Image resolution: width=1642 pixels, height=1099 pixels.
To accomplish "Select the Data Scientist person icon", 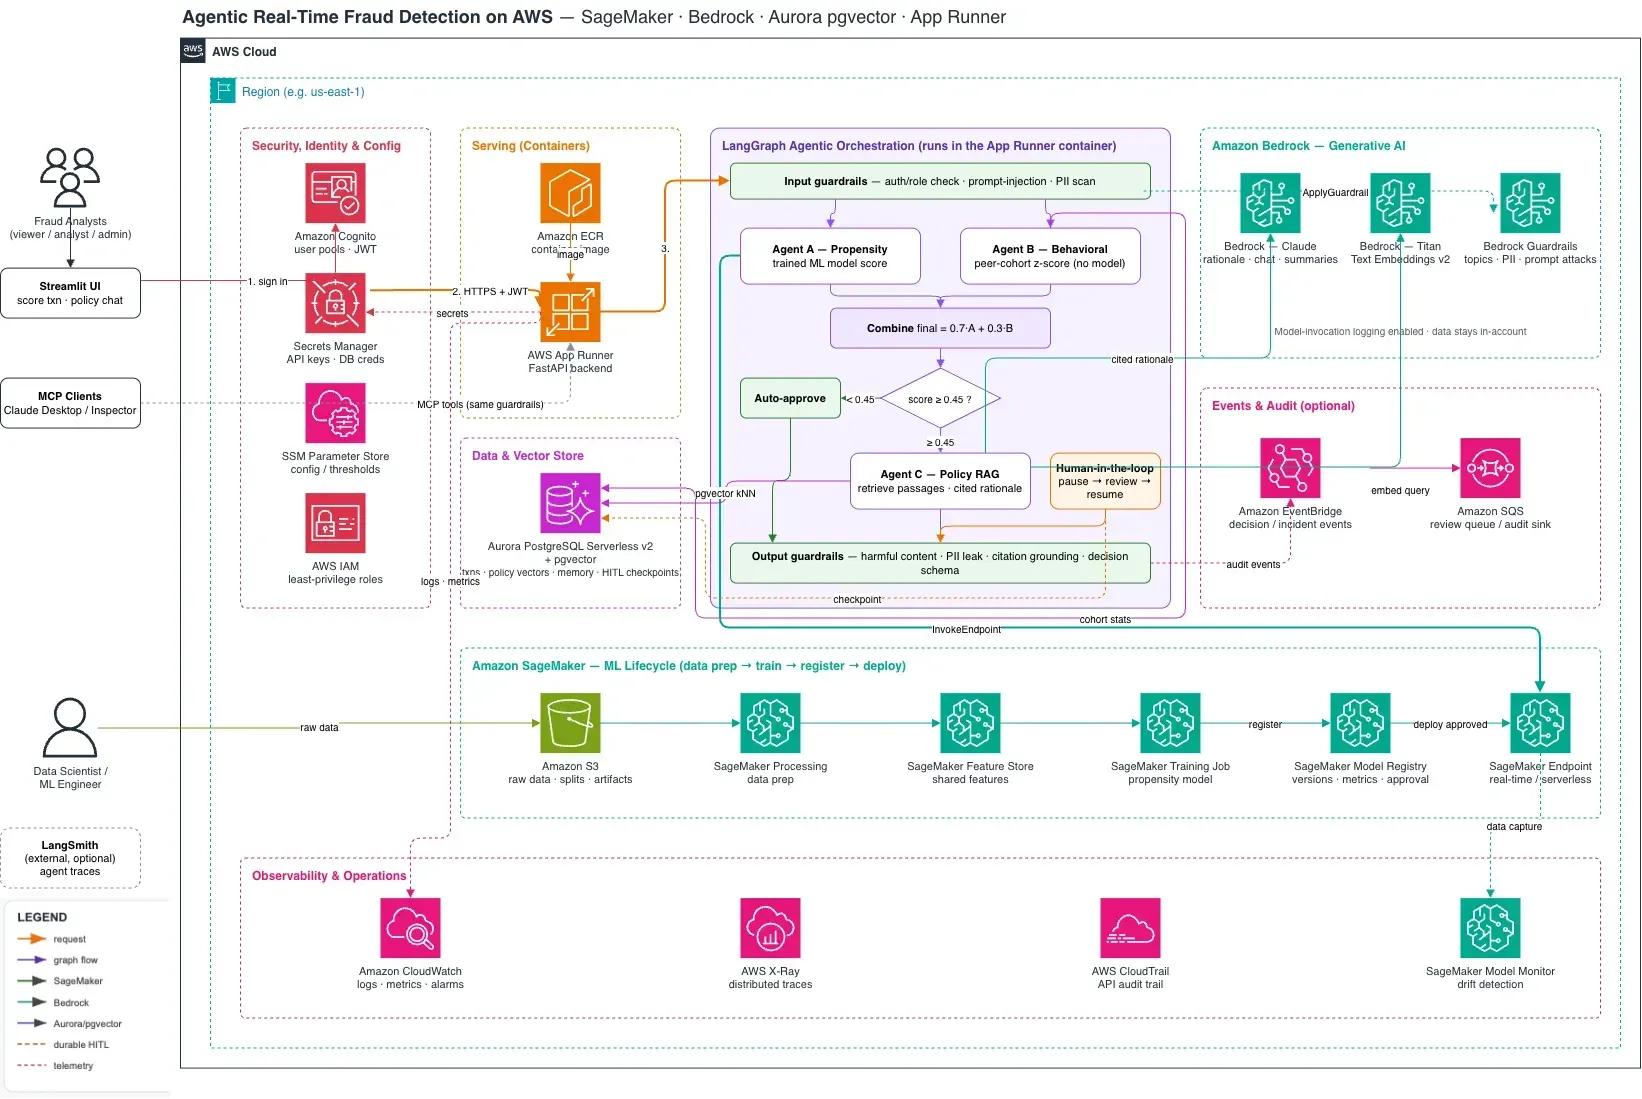I will (x=70, y=727).
